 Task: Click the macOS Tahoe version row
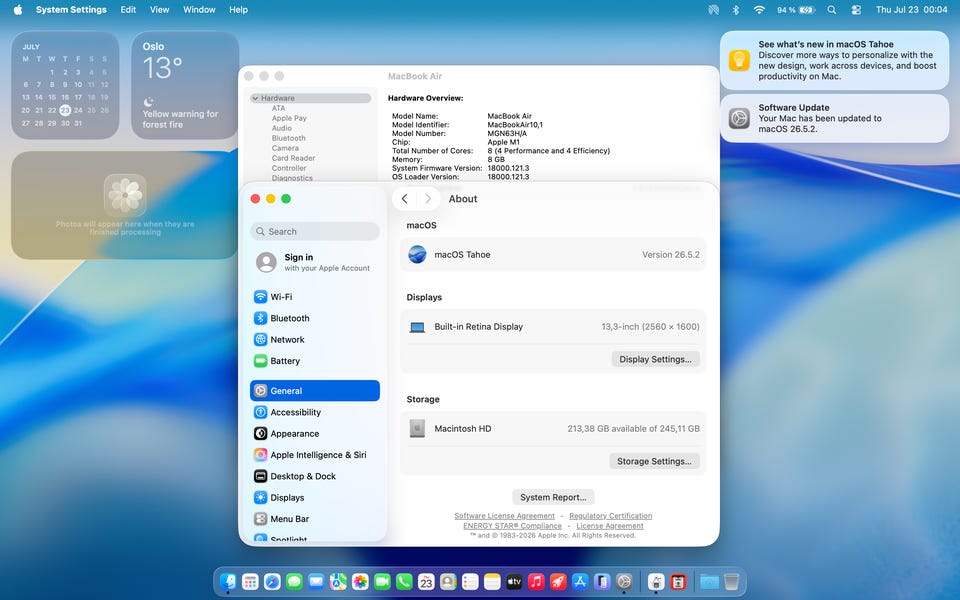coord(553,255)
